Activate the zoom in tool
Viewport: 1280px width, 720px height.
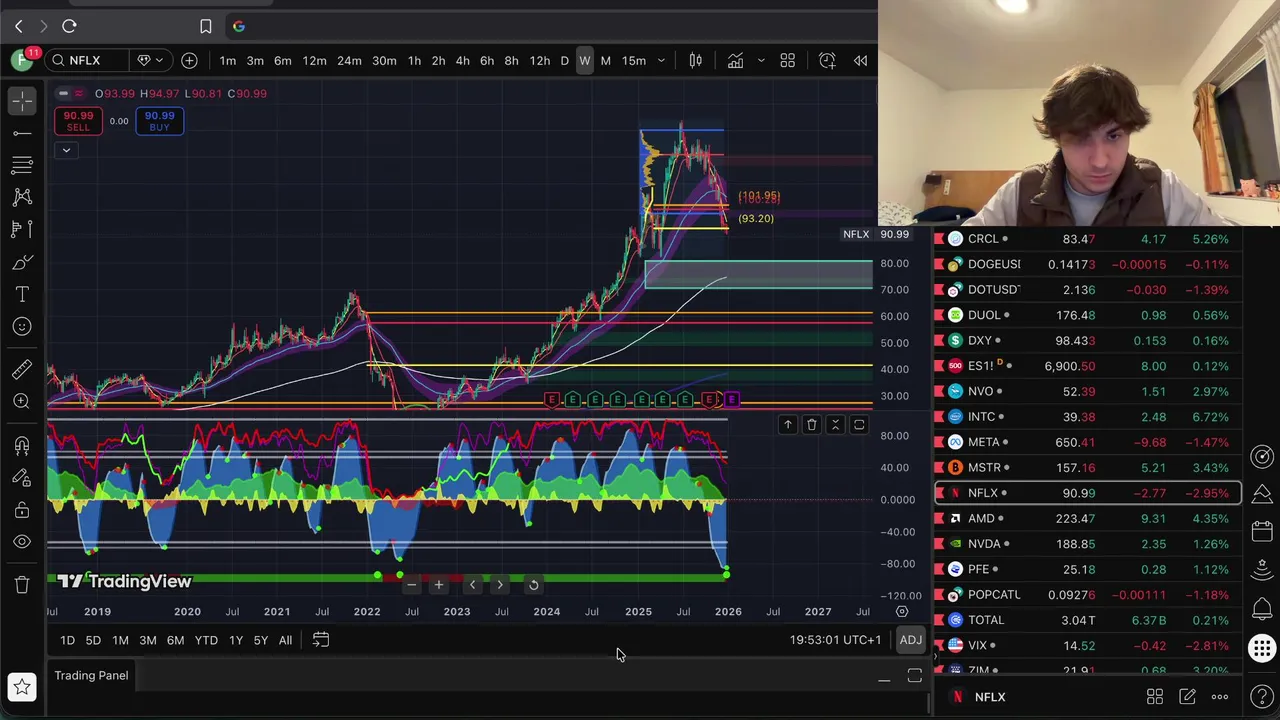(x=22, y=401)
